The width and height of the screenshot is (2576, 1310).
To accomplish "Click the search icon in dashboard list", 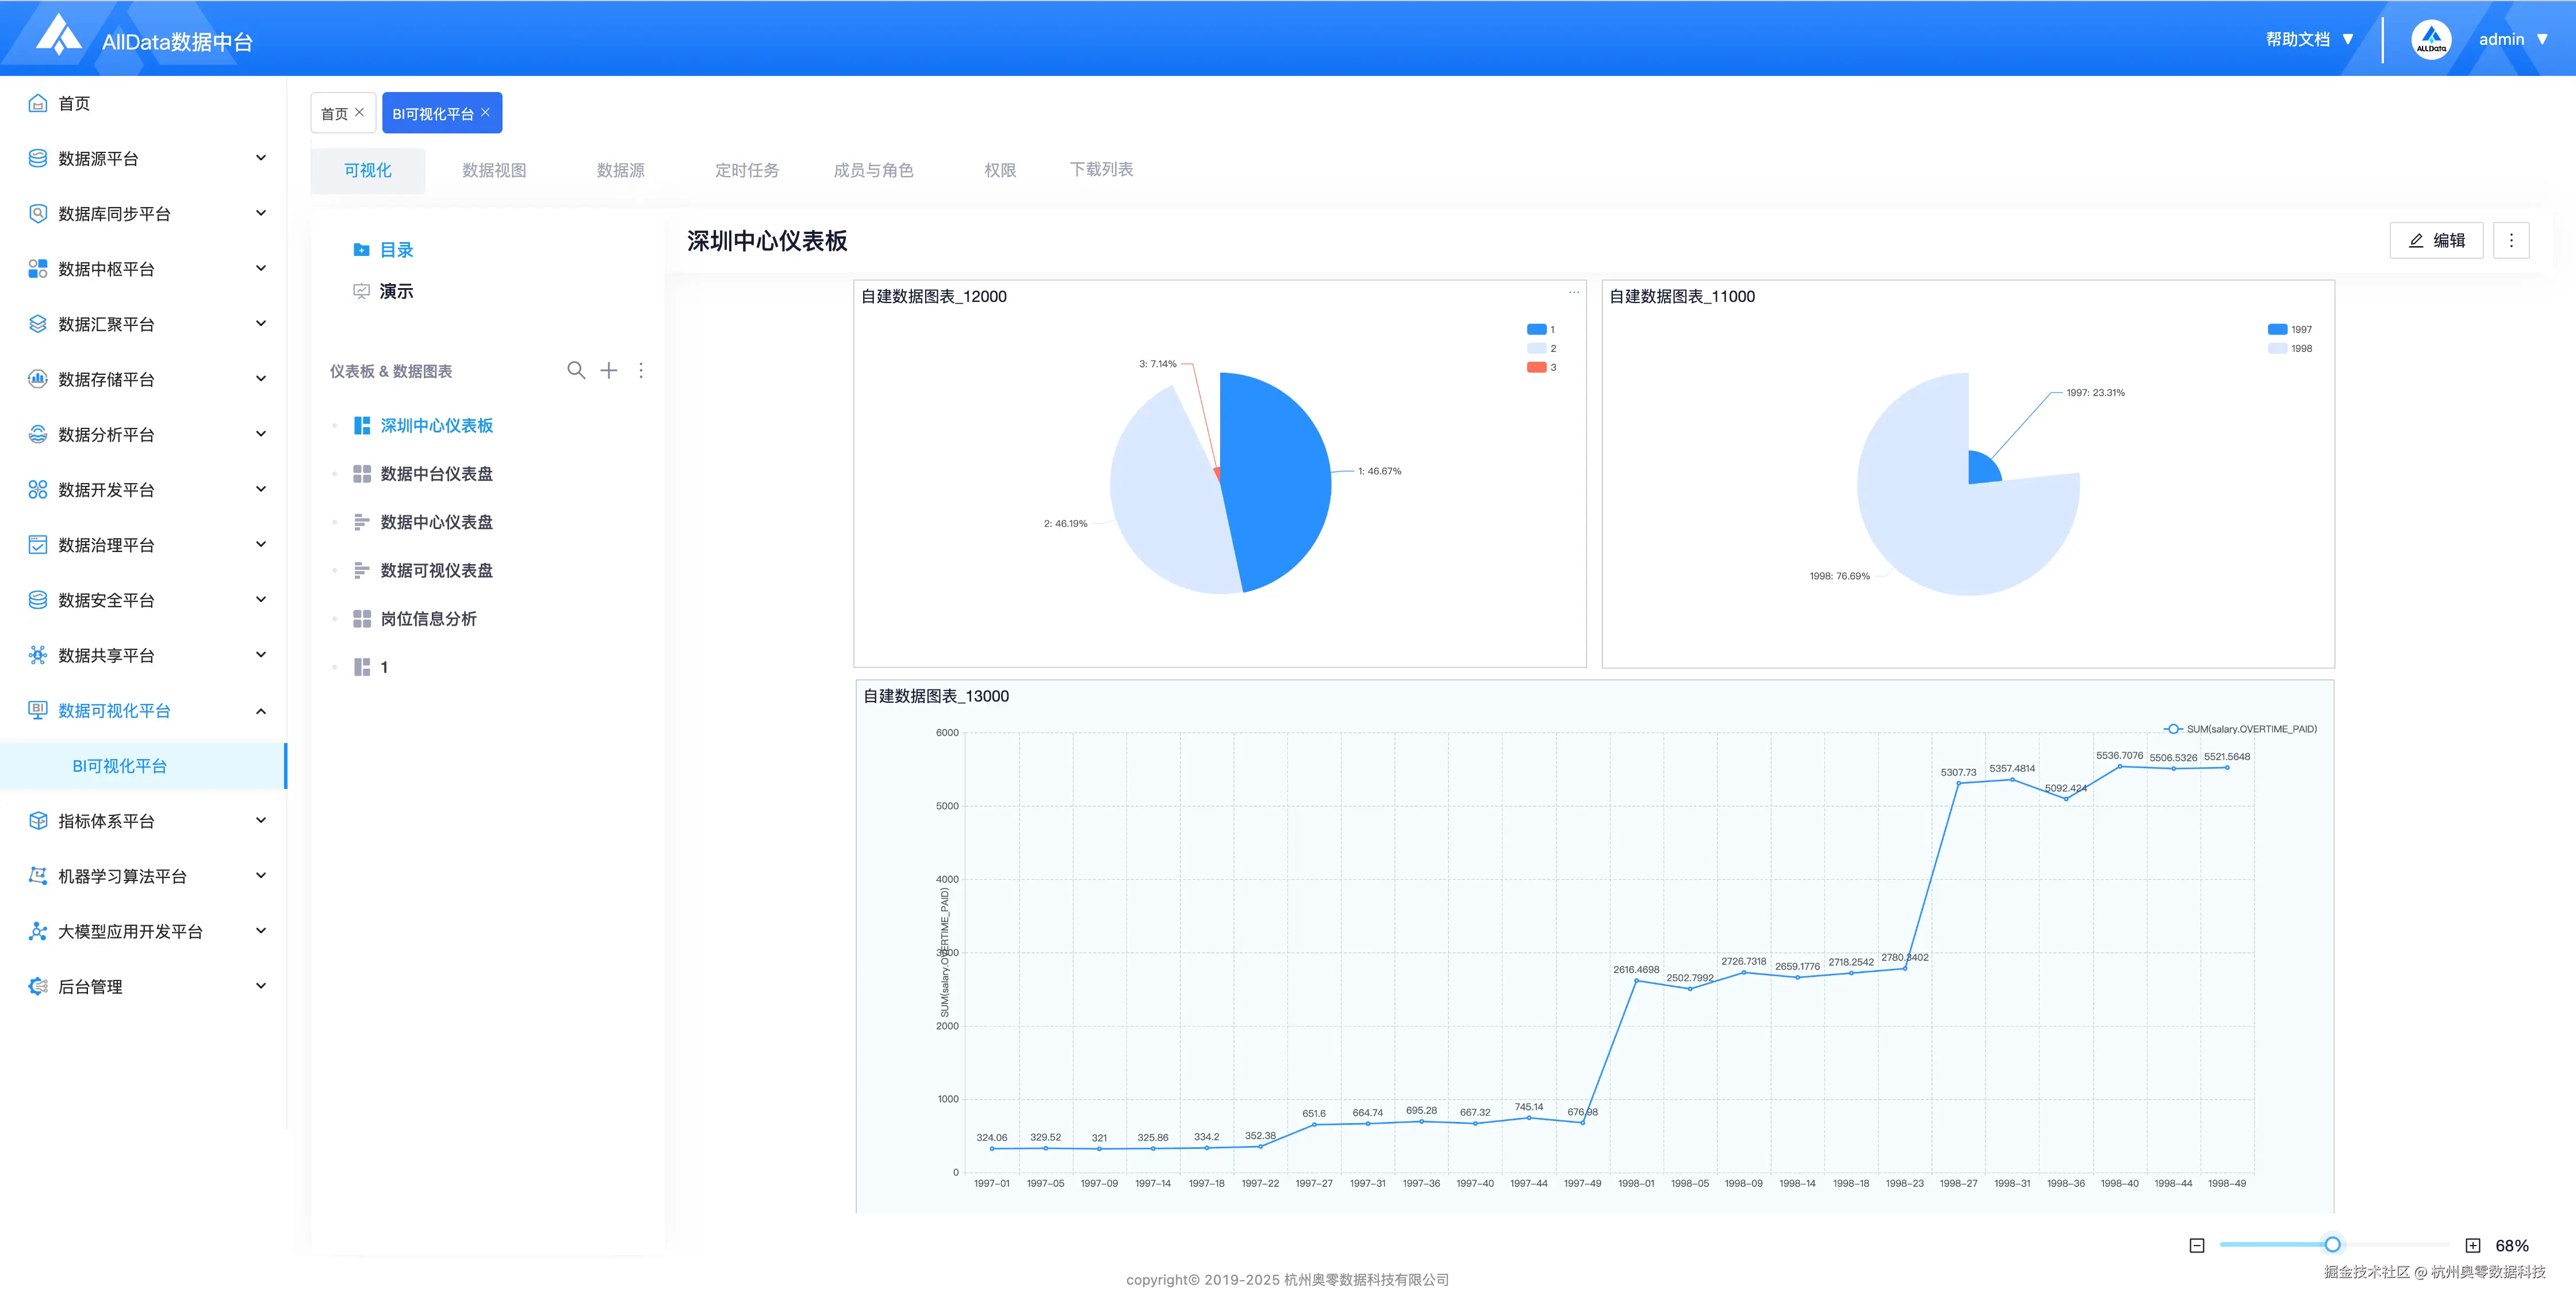I will (576, 370).
